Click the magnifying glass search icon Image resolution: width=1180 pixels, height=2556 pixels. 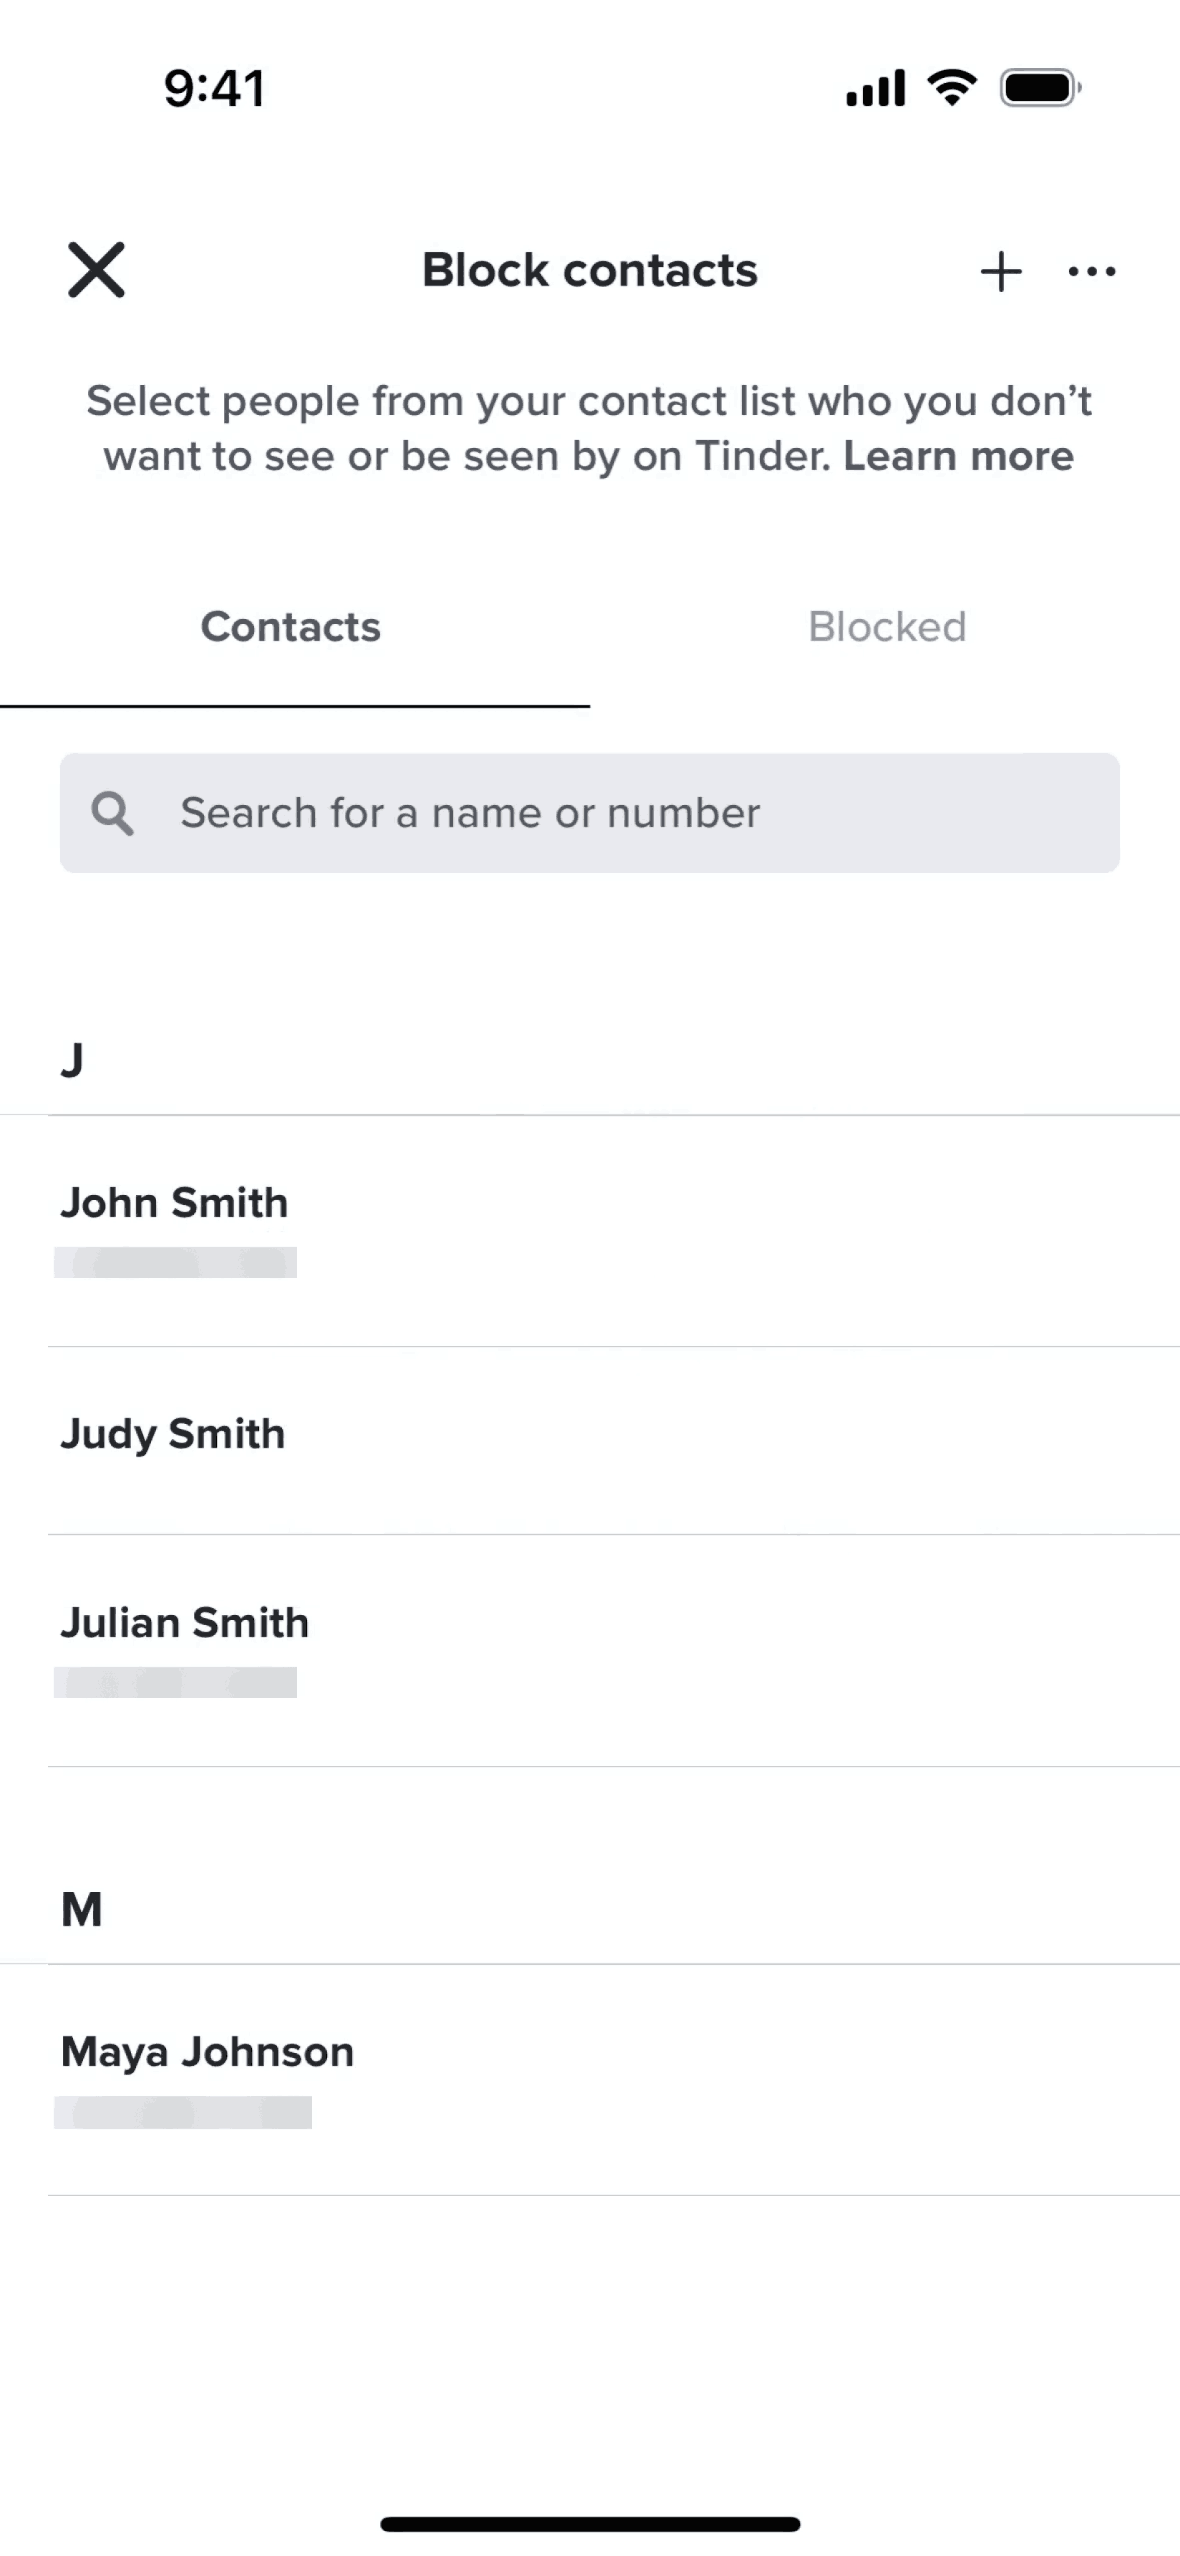112,813
